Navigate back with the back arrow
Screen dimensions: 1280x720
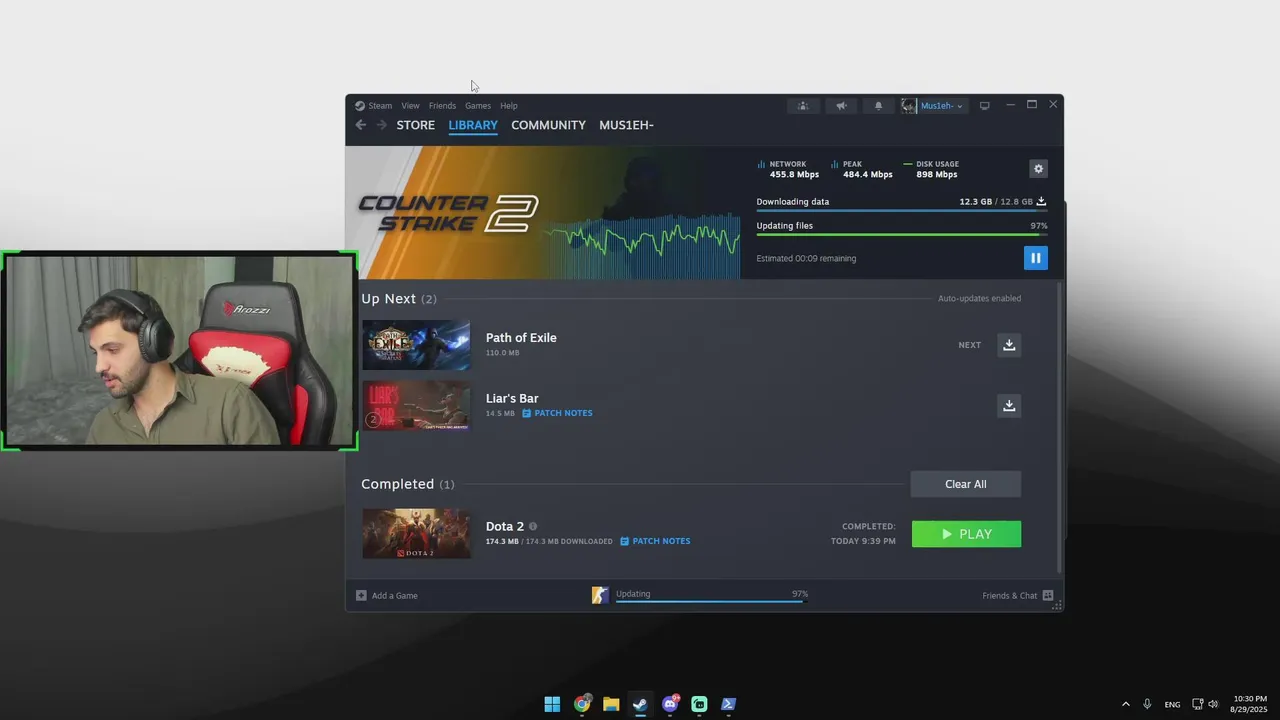[x=361, y=125]
